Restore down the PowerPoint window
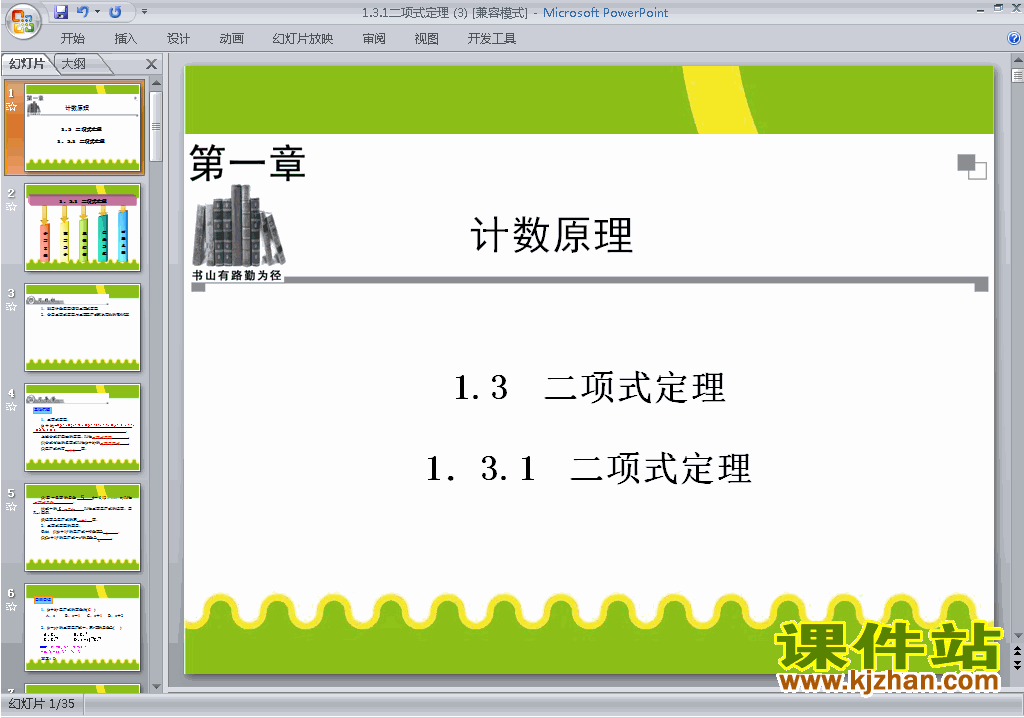The width and height of the screenshot is (1024, 718). pyautogui.click(x=999, y=8)
